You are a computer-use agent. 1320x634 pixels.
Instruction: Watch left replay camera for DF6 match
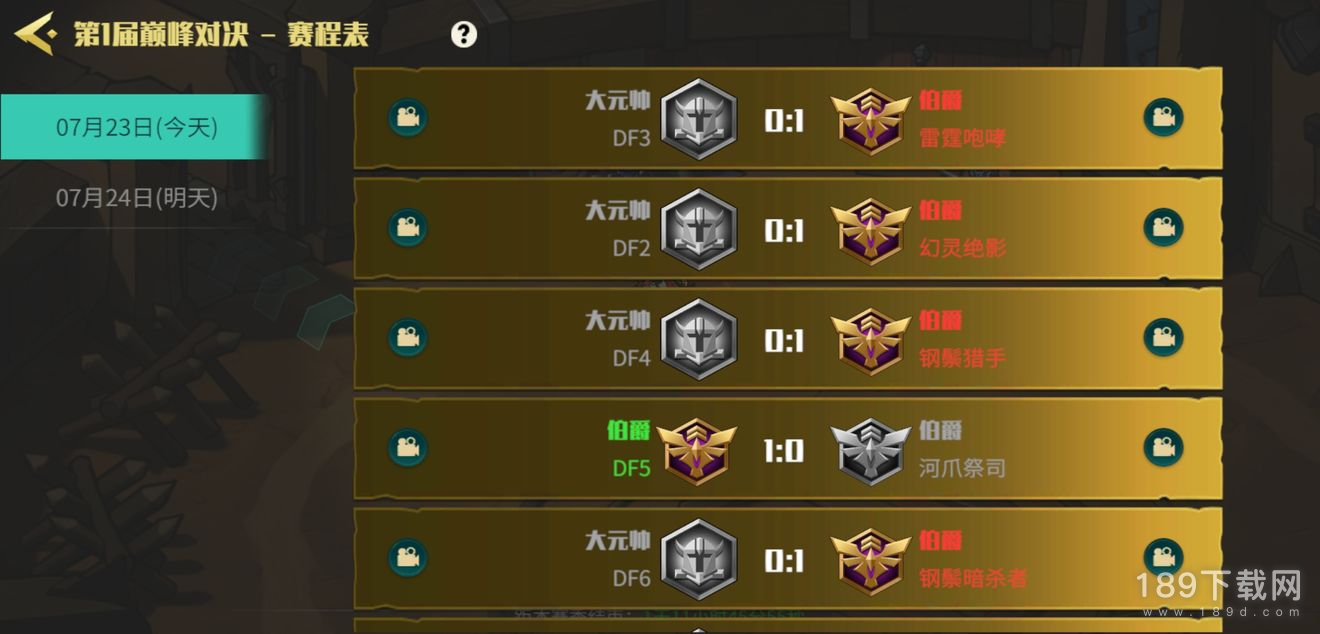tap(407, 558)
